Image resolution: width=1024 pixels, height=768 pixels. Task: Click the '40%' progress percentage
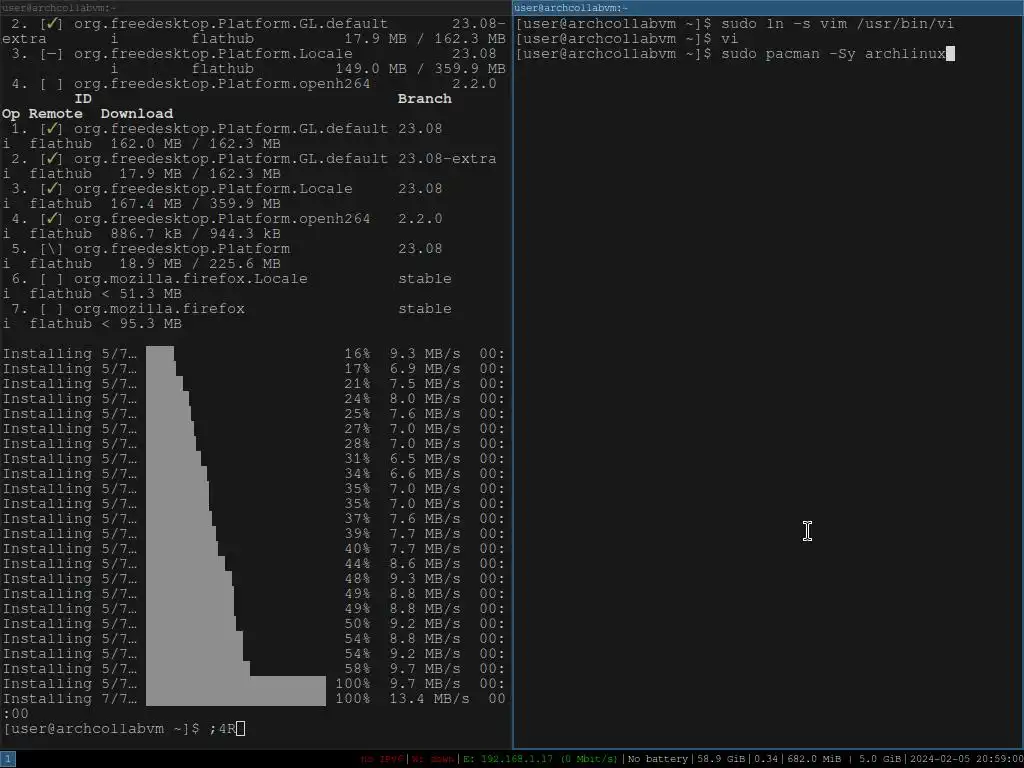[357, 549]
